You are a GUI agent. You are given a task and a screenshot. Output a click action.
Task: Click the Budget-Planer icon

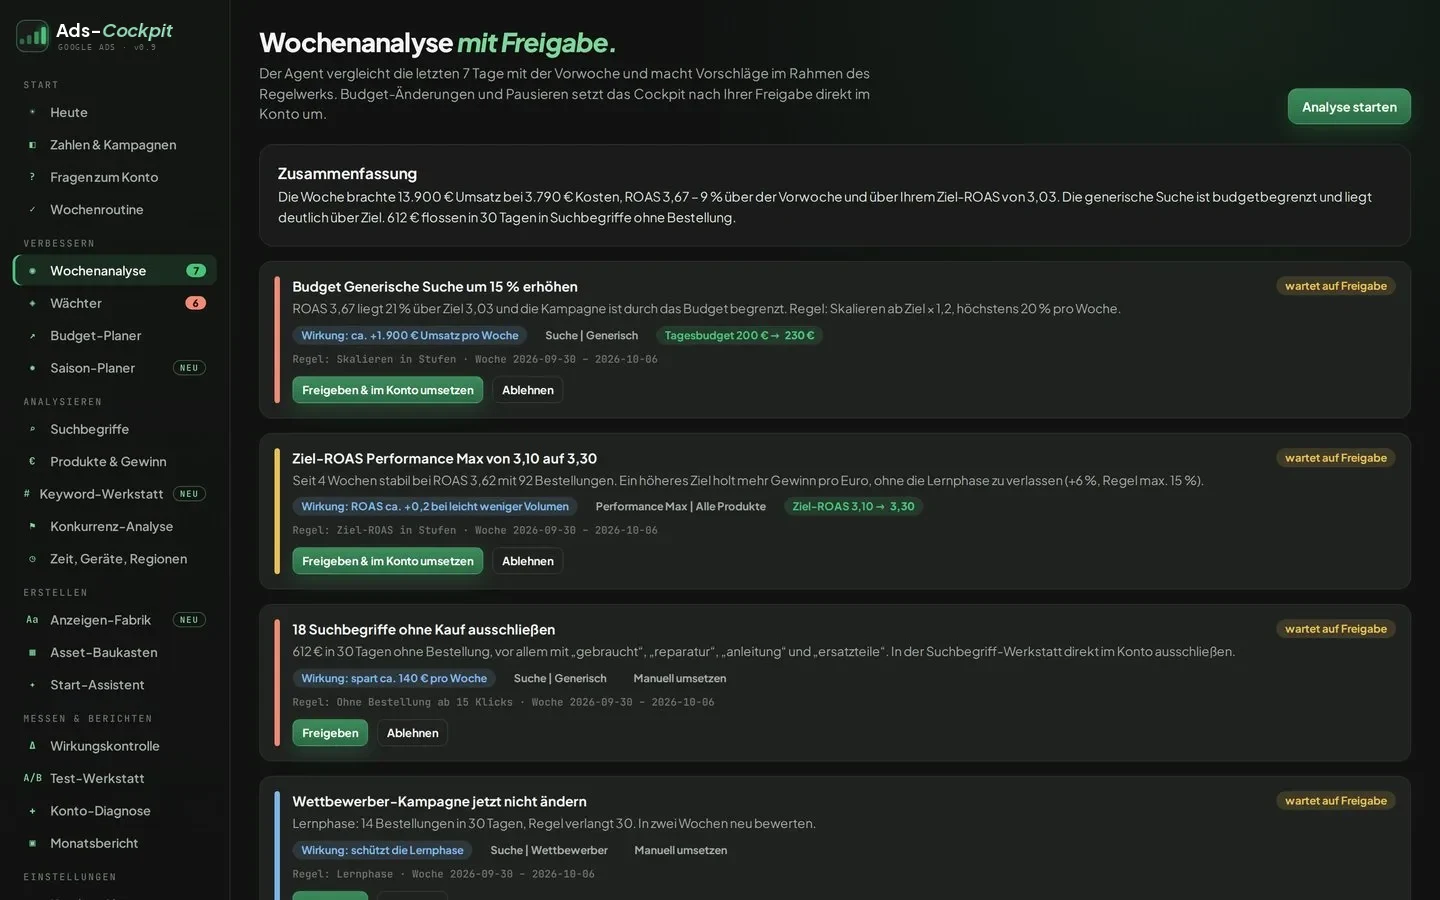(x=32, y=336)
